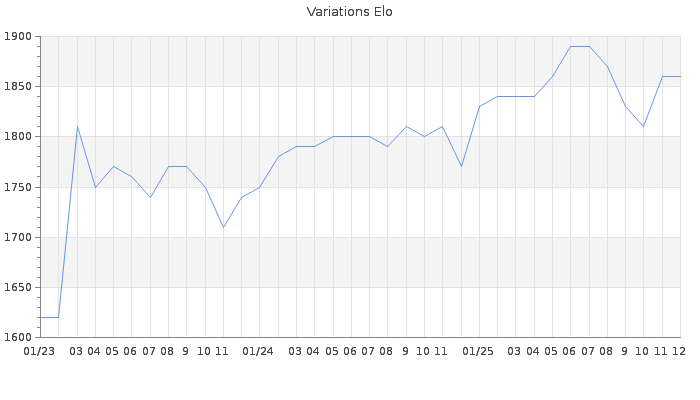Screen dimensions: 700x400
Task: Select the 1850 y-axis label
Action: click(19, 87)
